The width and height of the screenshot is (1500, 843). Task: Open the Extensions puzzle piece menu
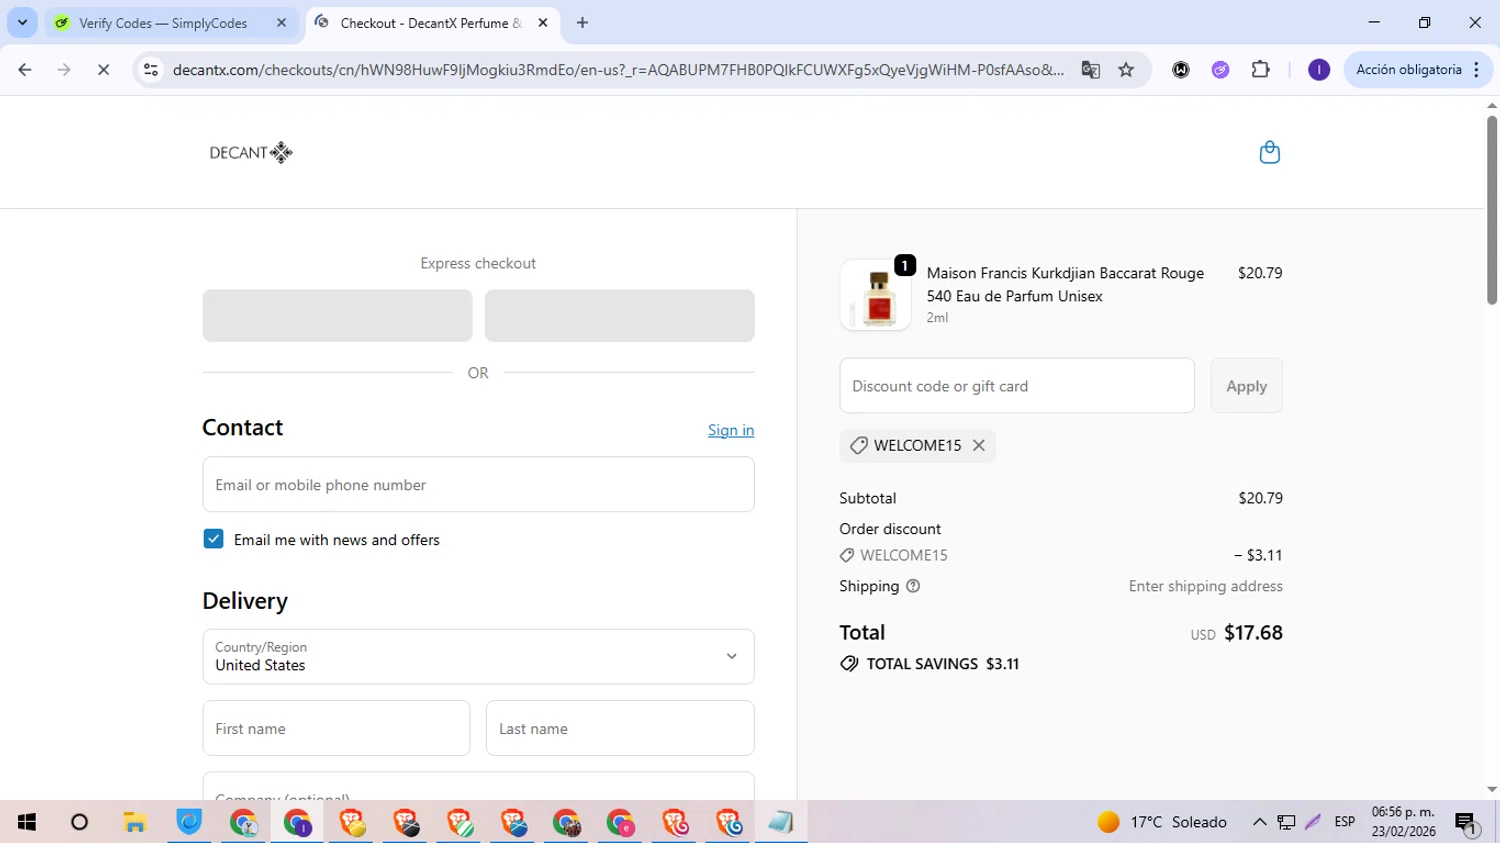[1260, 70]
